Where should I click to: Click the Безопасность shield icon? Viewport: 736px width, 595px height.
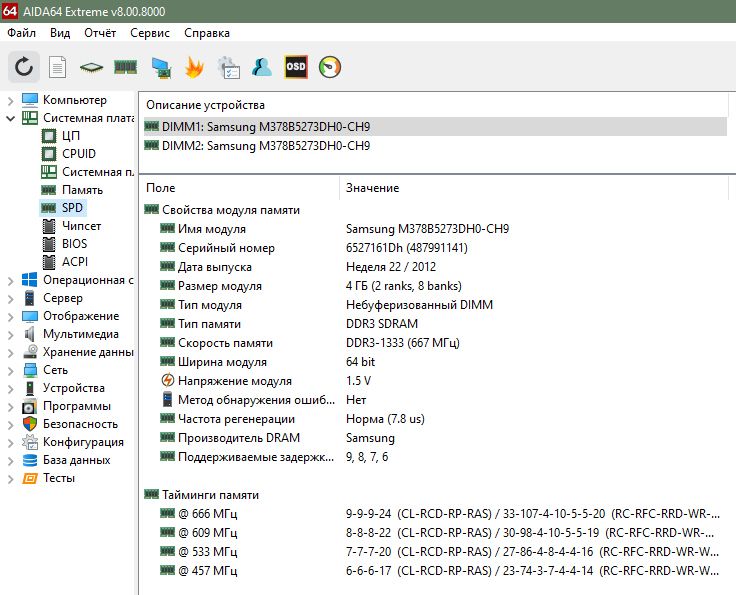click(x=30, y=424)
